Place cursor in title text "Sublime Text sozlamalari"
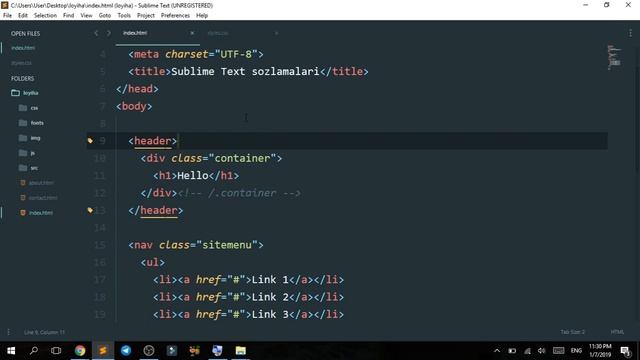The height and width of the screenshot is (360, 640). pyautogui.click(x=245, y=71)
